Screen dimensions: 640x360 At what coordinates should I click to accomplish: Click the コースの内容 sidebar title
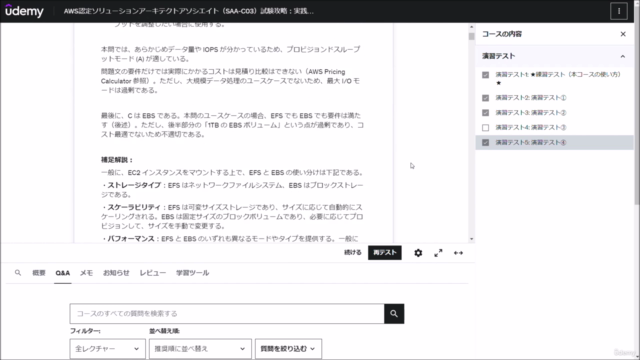pos(502,34)
